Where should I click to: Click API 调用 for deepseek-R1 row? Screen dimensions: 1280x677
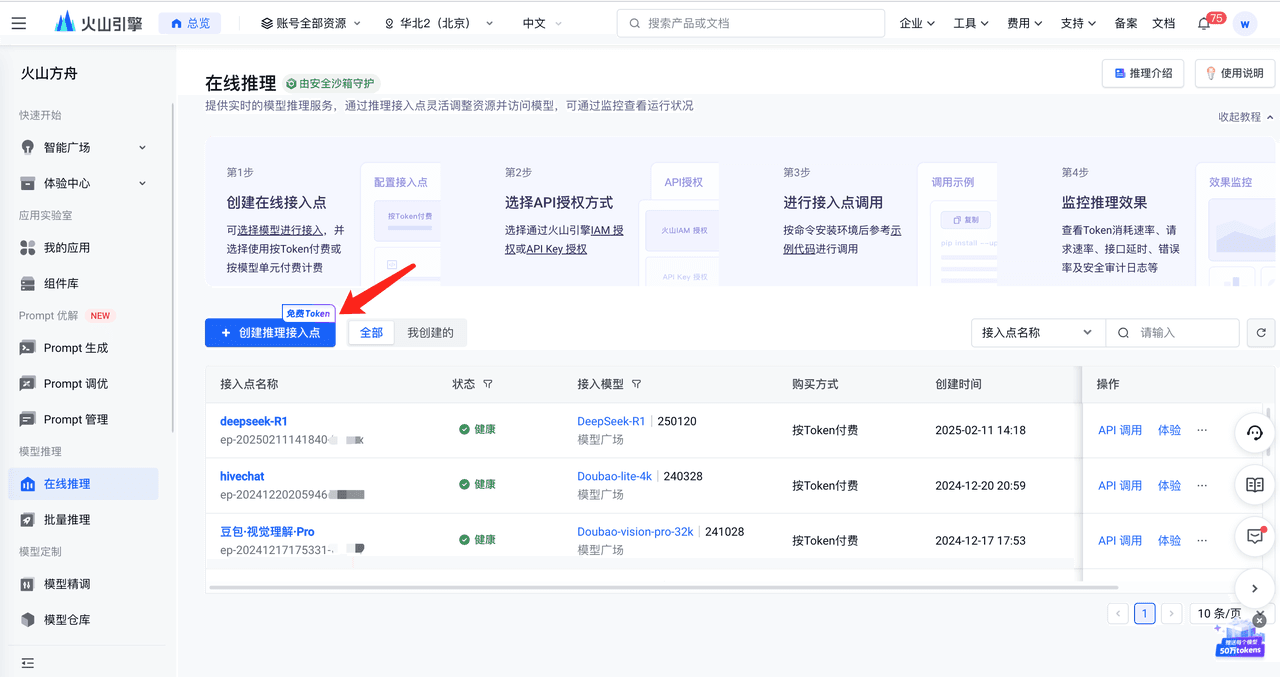1120,430
